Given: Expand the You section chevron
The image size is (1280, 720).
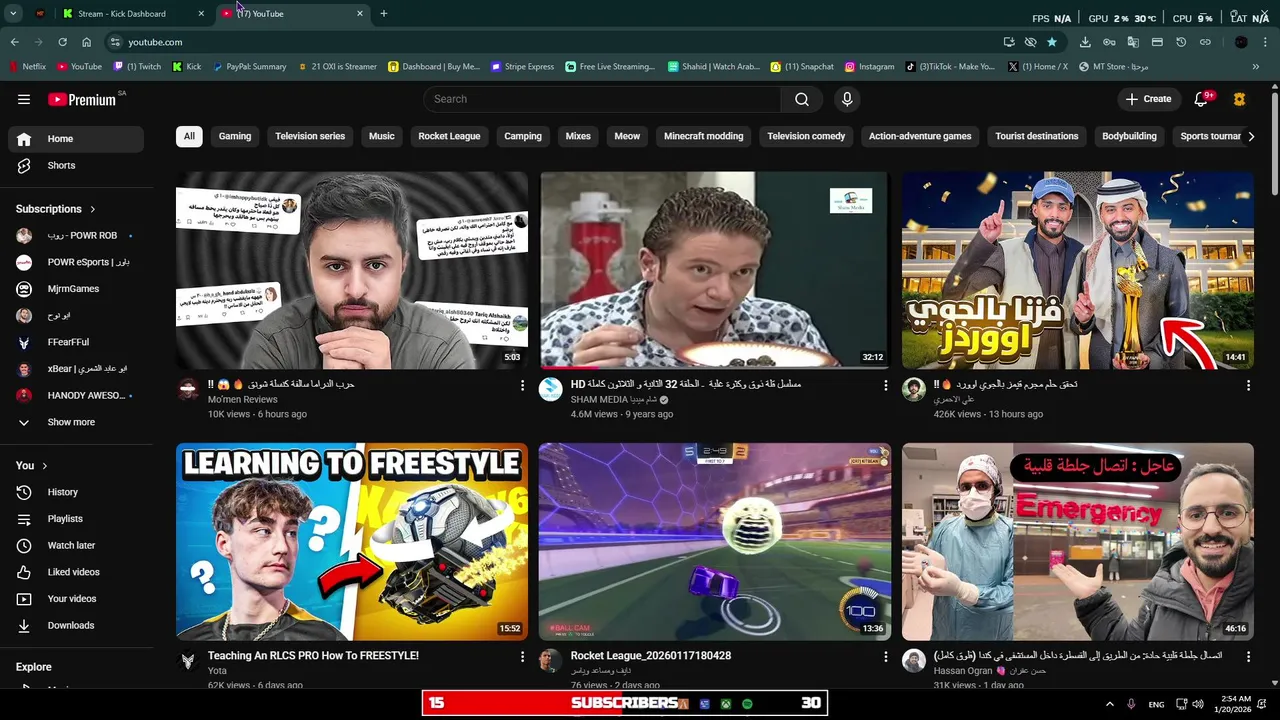Looking at the screenshot, I should coord(45,466).
